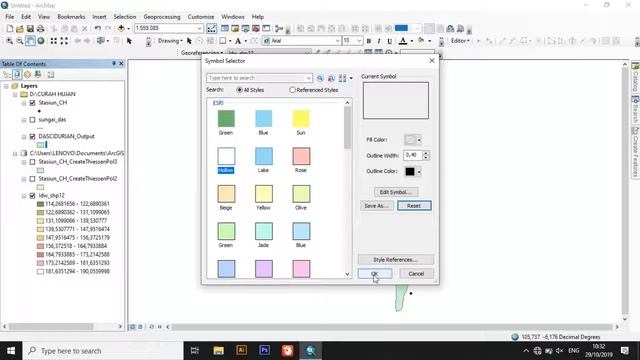Open the Insert menu
This screenshot has width=640, height=360.
point(99,17)
